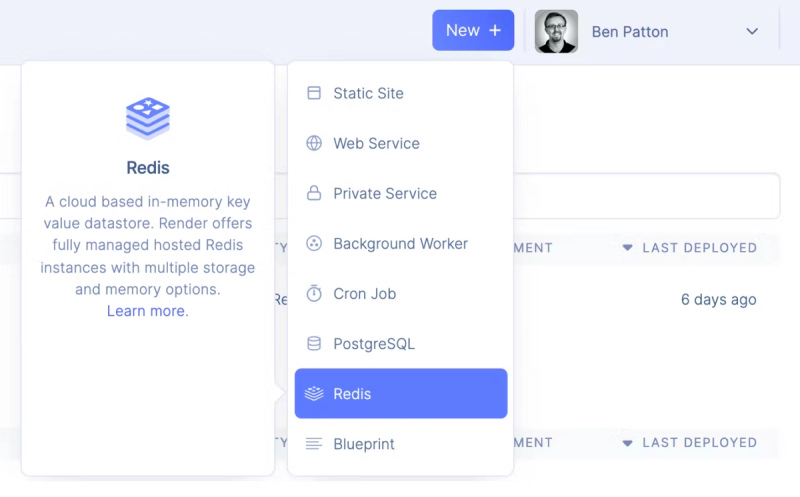Click the Cron Job timer icon
800x497 pixels.
pyautogui.click(x=314, y=293)
